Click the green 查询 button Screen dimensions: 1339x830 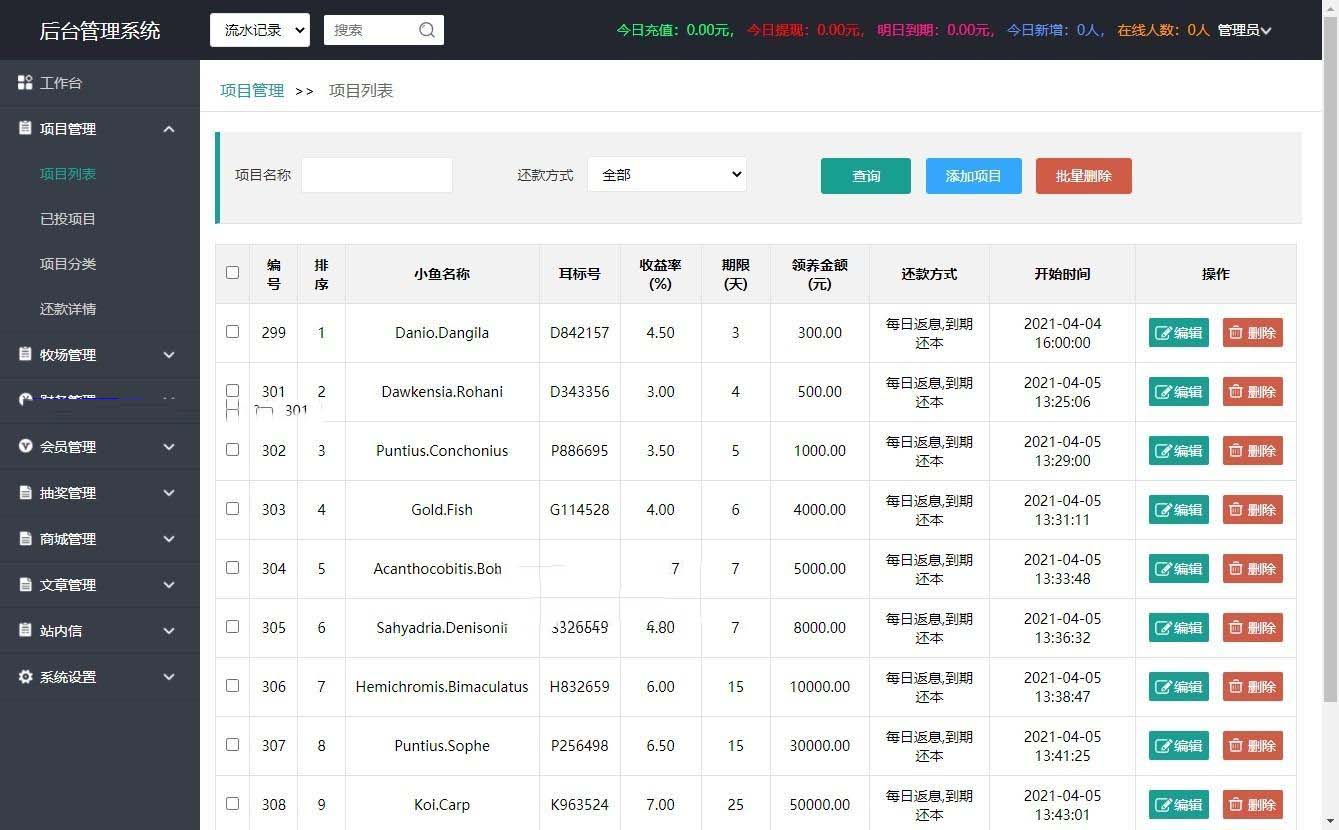point(865,176)
